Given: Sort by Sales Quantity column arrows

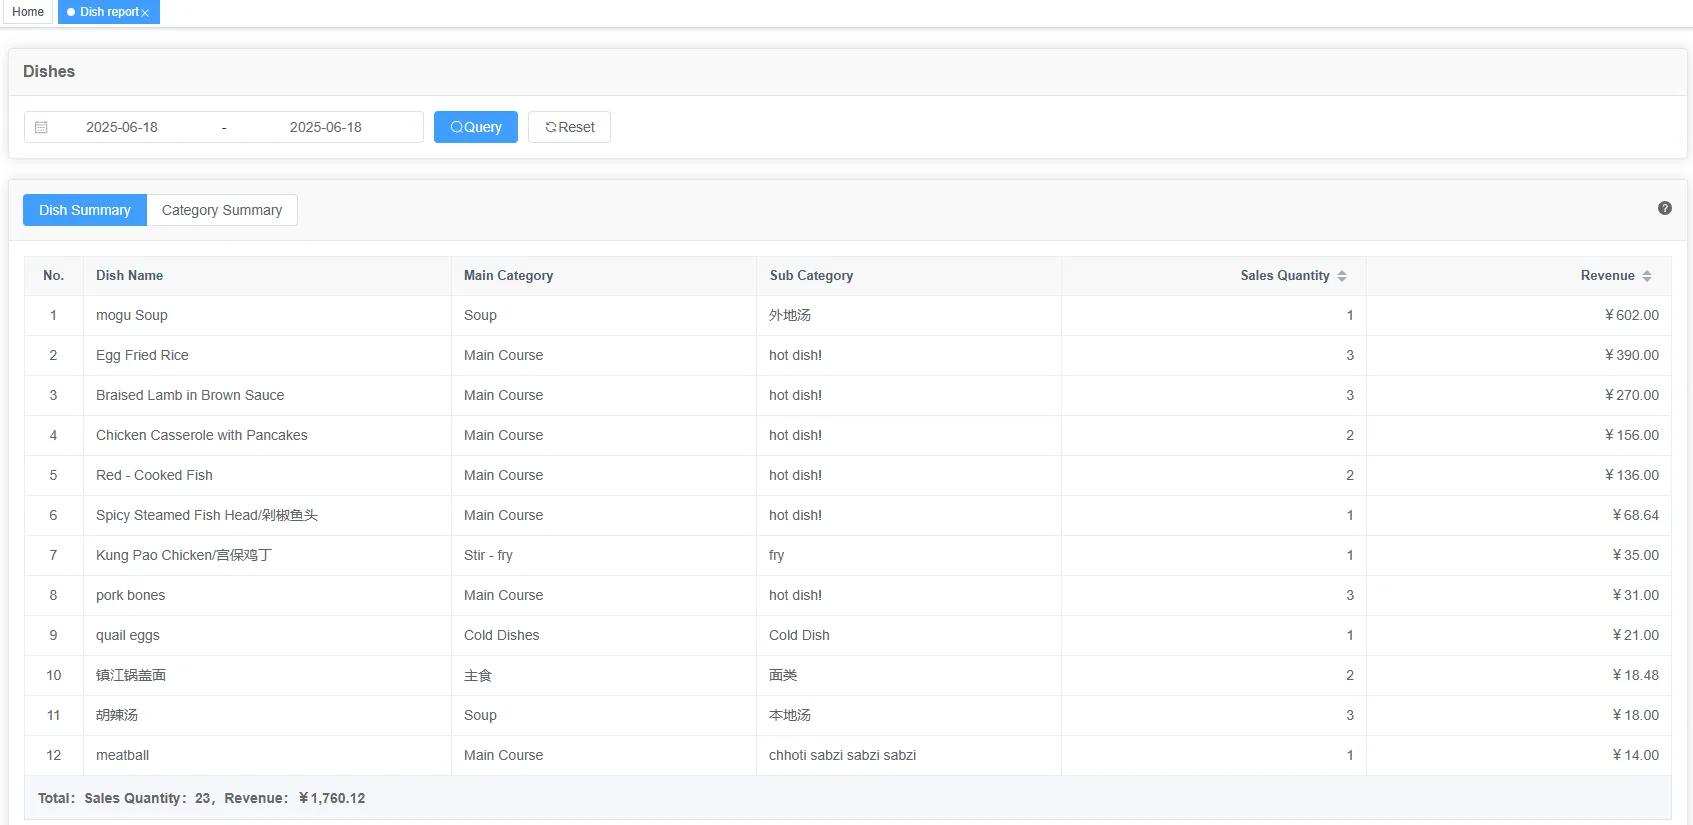Looking at the screenshot, I should click(x=1342, y=276).
